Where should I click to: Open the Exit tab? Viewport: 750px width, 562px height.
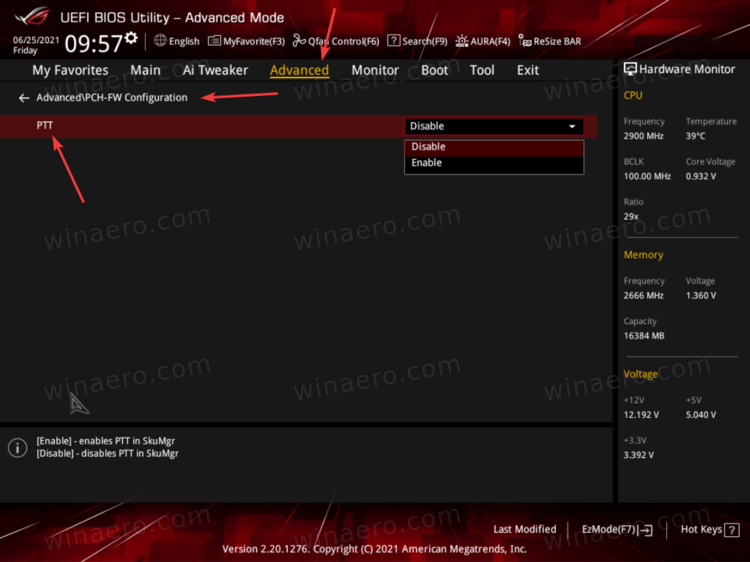tap(528, 70)
